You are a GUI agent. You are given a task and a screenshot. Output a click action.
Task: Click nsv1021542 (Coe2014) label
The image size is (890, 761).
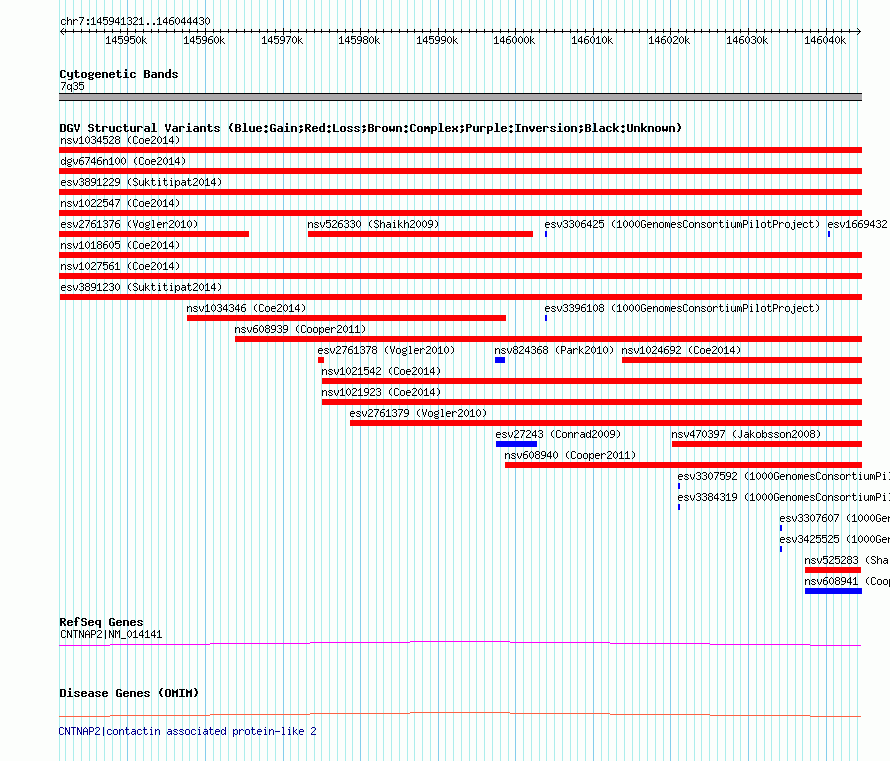(x=381, y=371)
